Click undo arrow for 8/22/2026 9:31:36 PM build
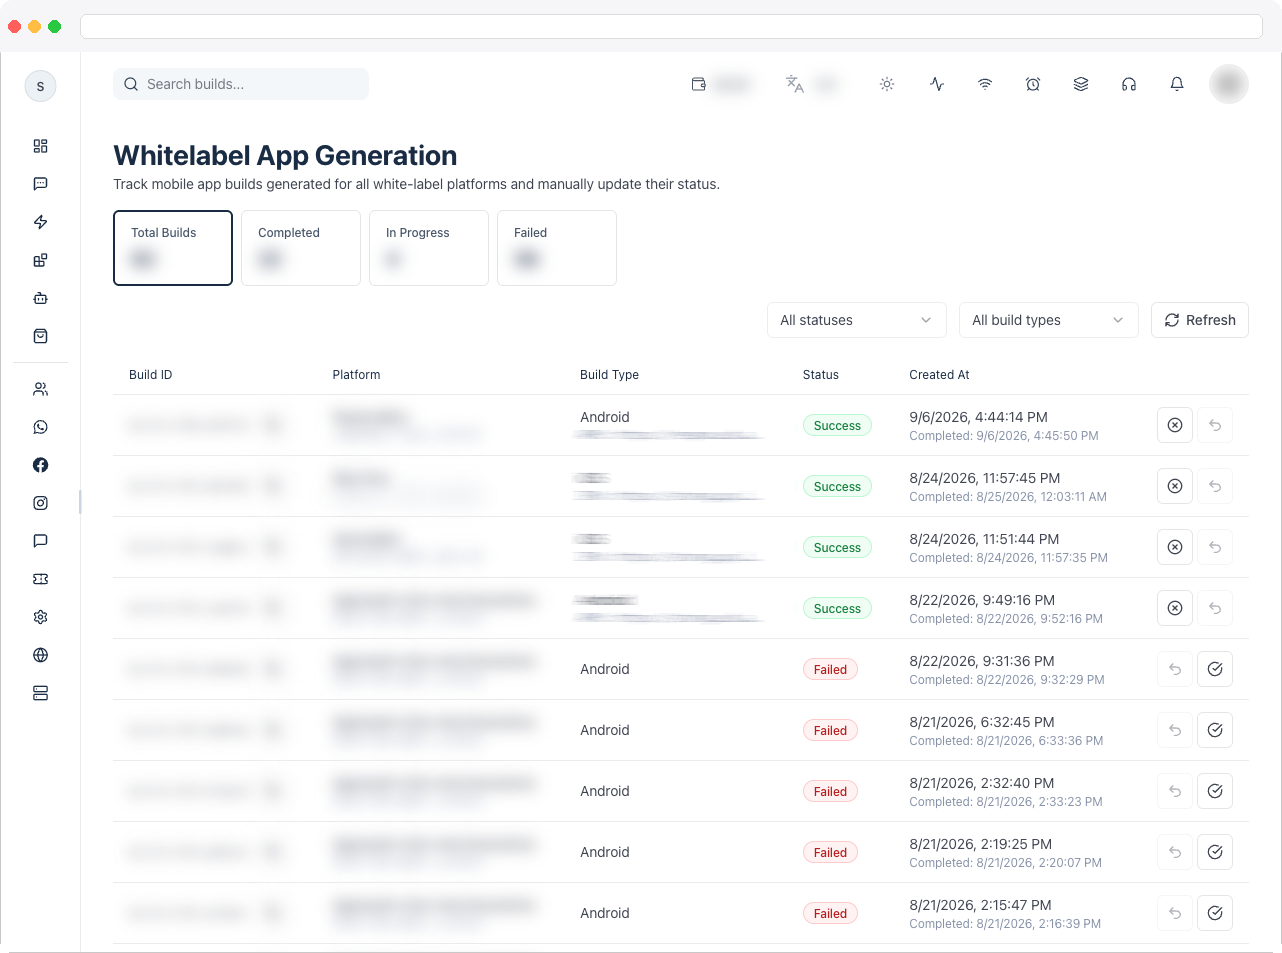Screen dimensions: 1282x953 1175,669
